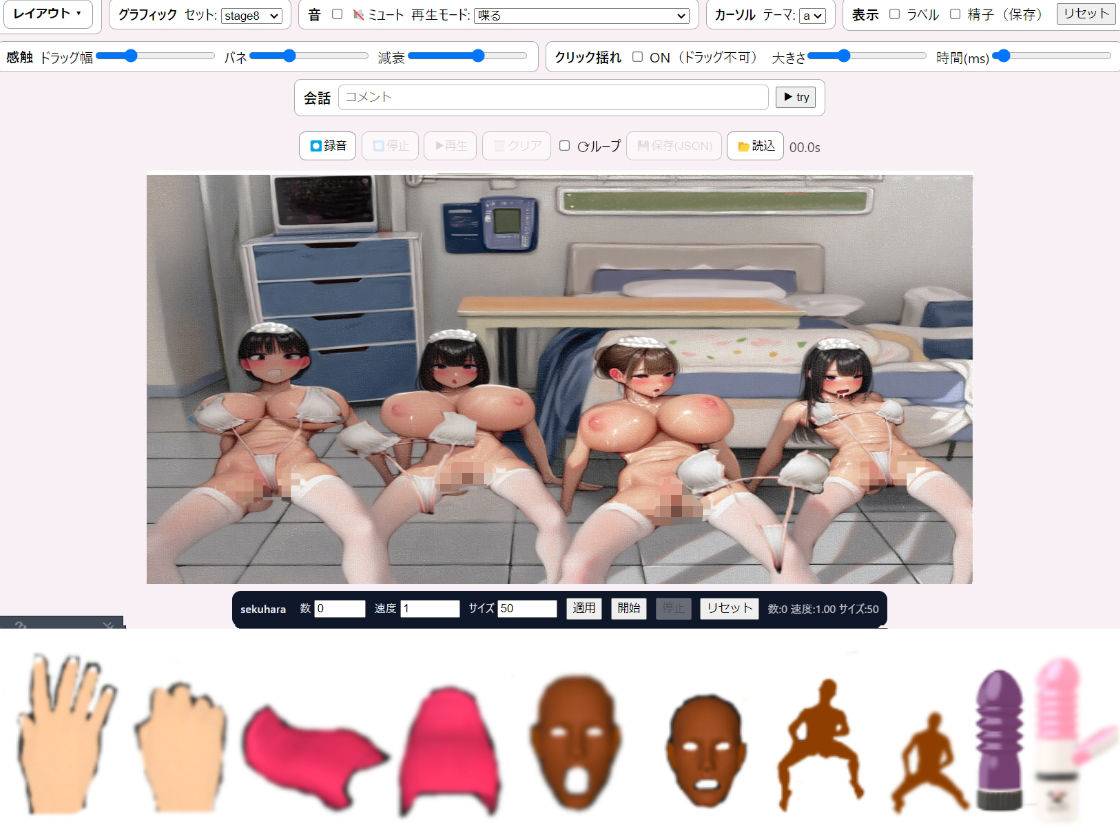Click the 読込 load button
The image size is (1120, 840).
(755, 146)
